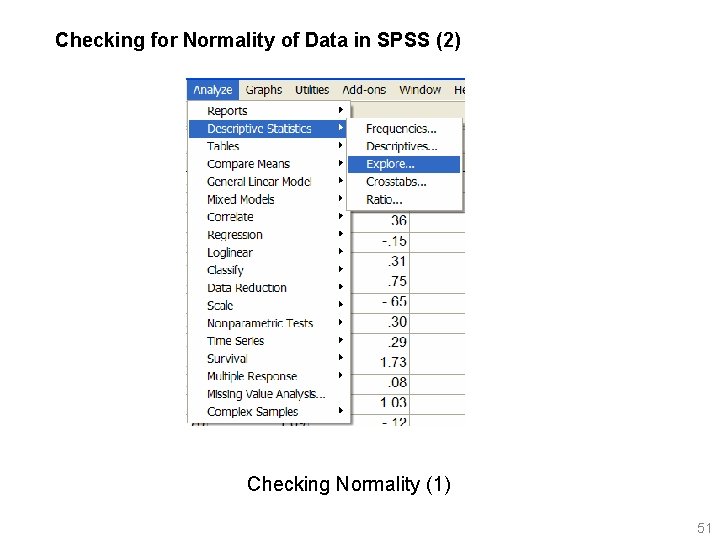
Task: Open Descriptive Statistics menu entry
Action: pyautogui.click(x=259, y=129)
